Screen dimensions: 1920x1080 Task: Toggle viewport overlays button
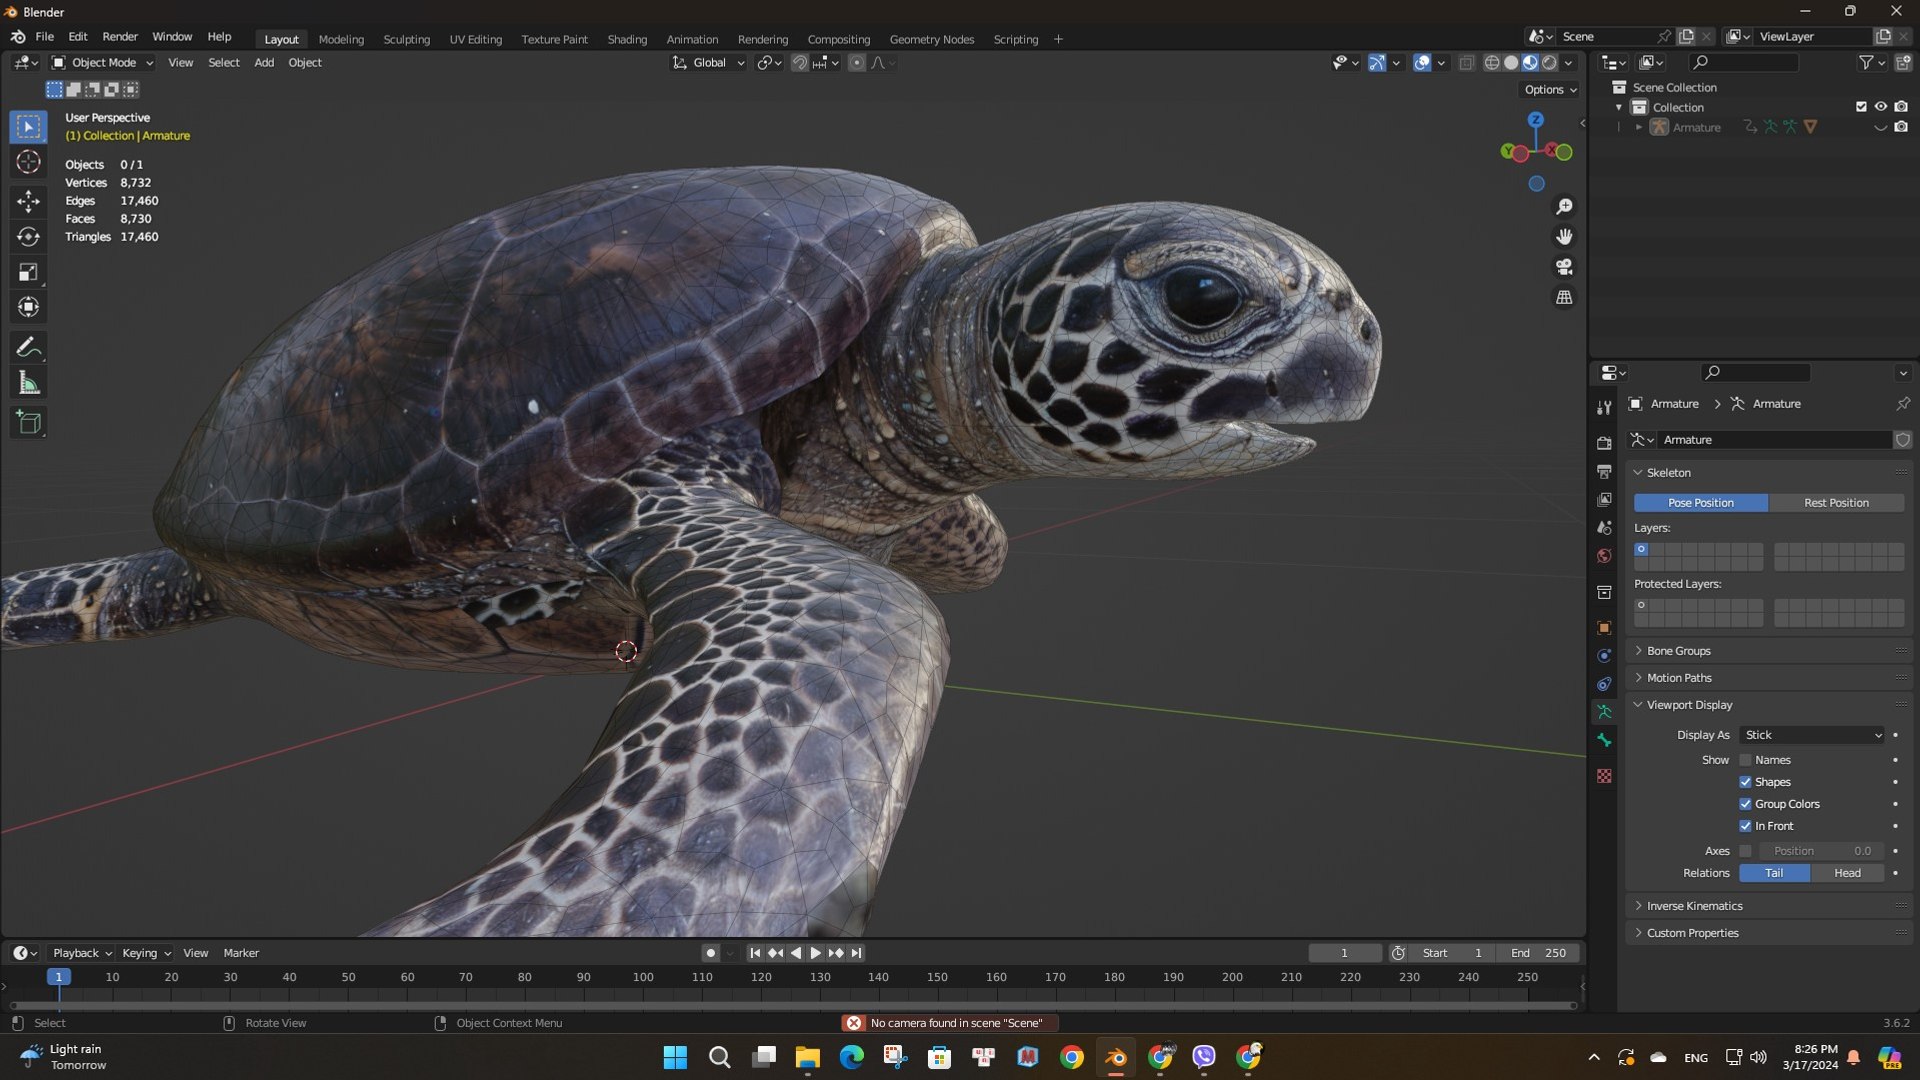1422,62
